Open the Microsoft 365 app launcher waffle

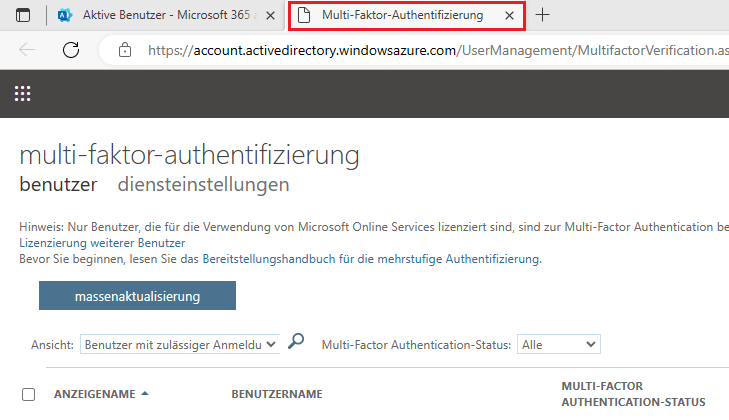click(x=22, y=94)
